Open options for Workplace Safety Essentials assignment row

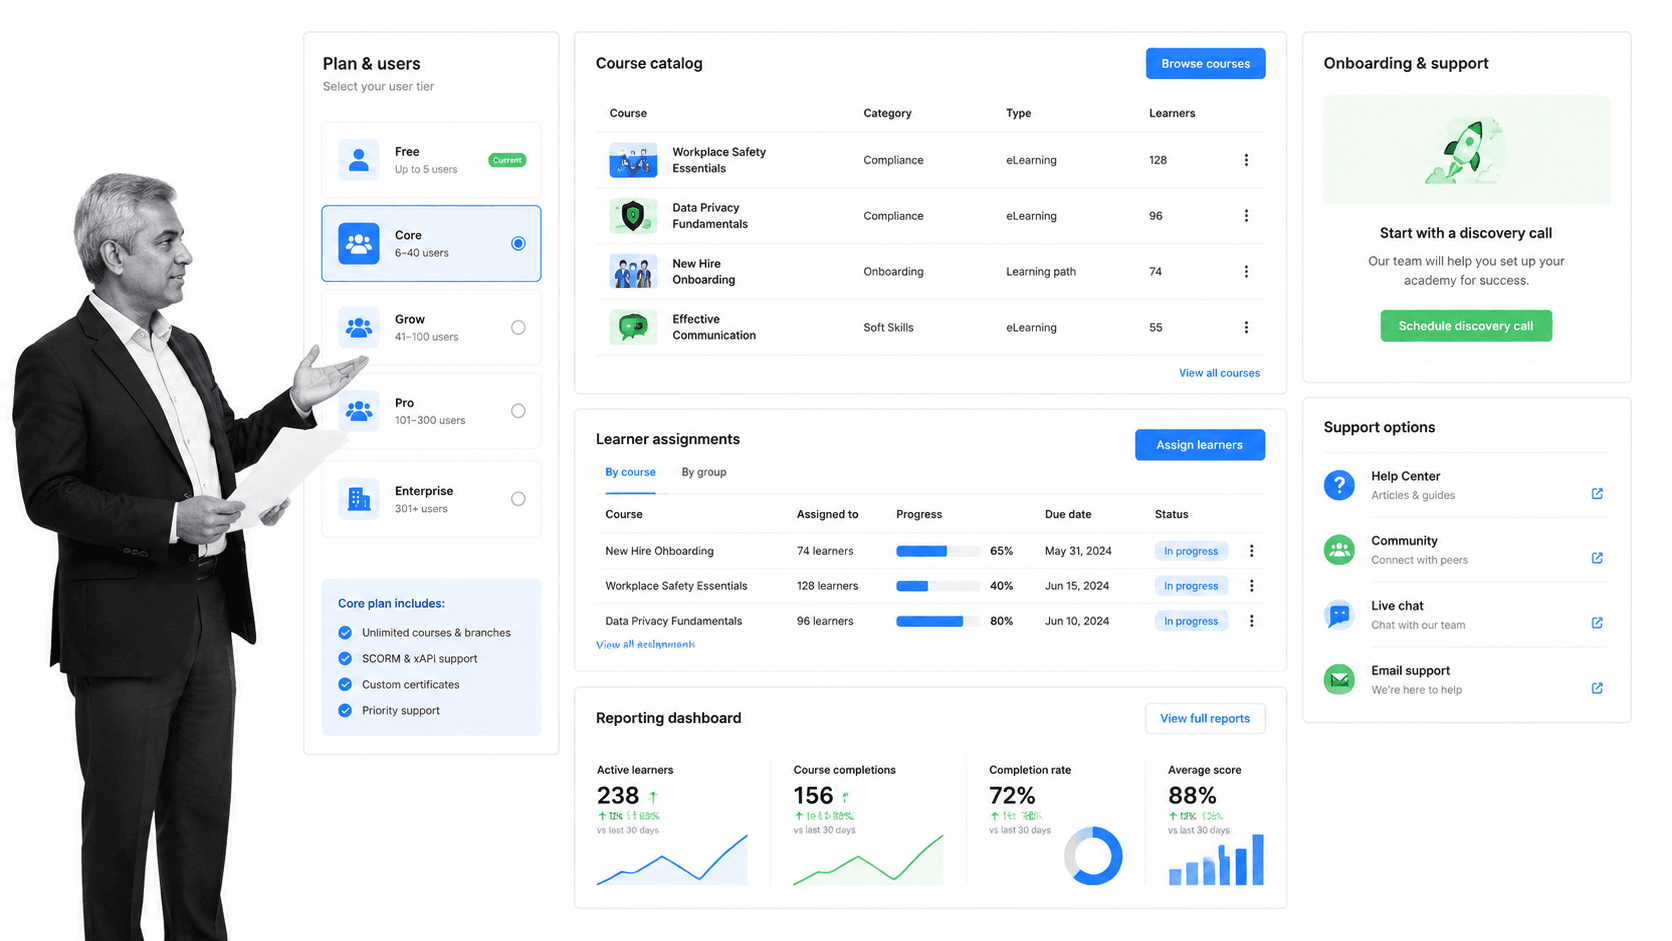click(x=1251, y=586)
